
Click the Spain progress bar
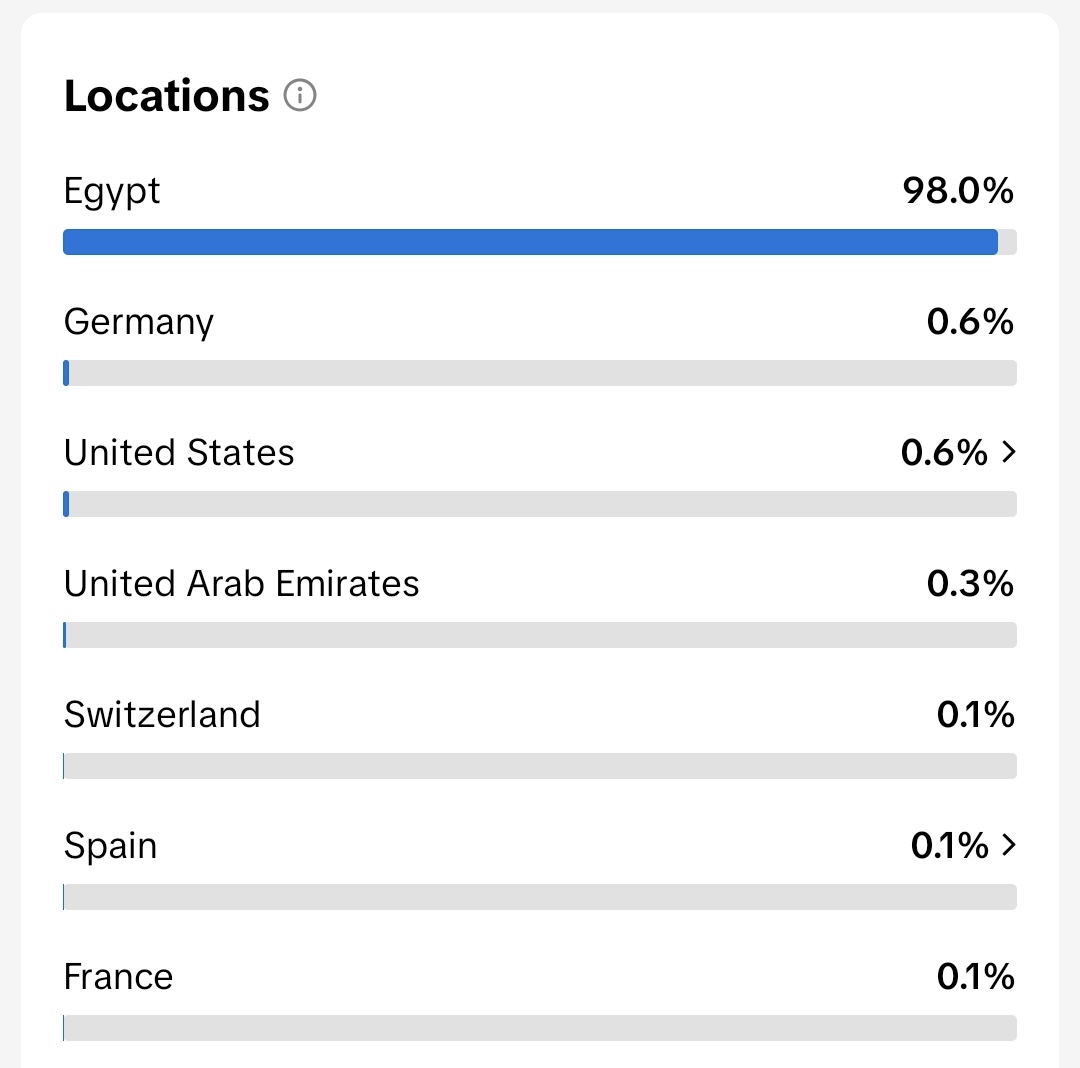coord(540,897)
